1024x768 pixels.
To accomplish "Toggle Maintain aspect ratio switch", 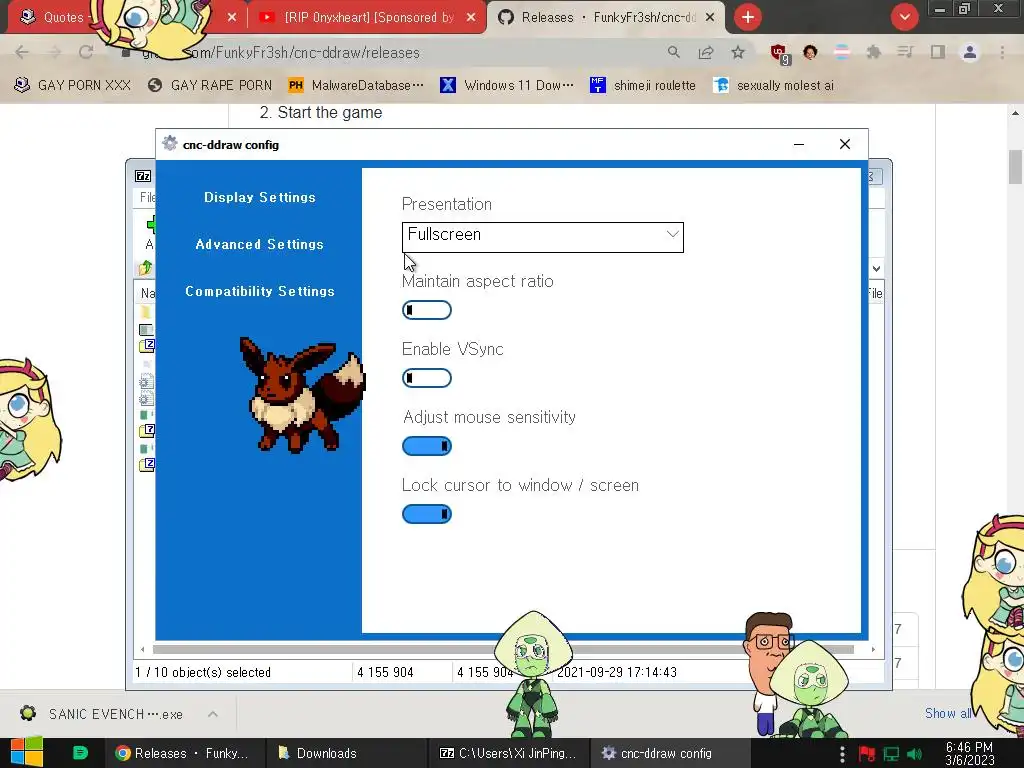I will coord(426,310).
